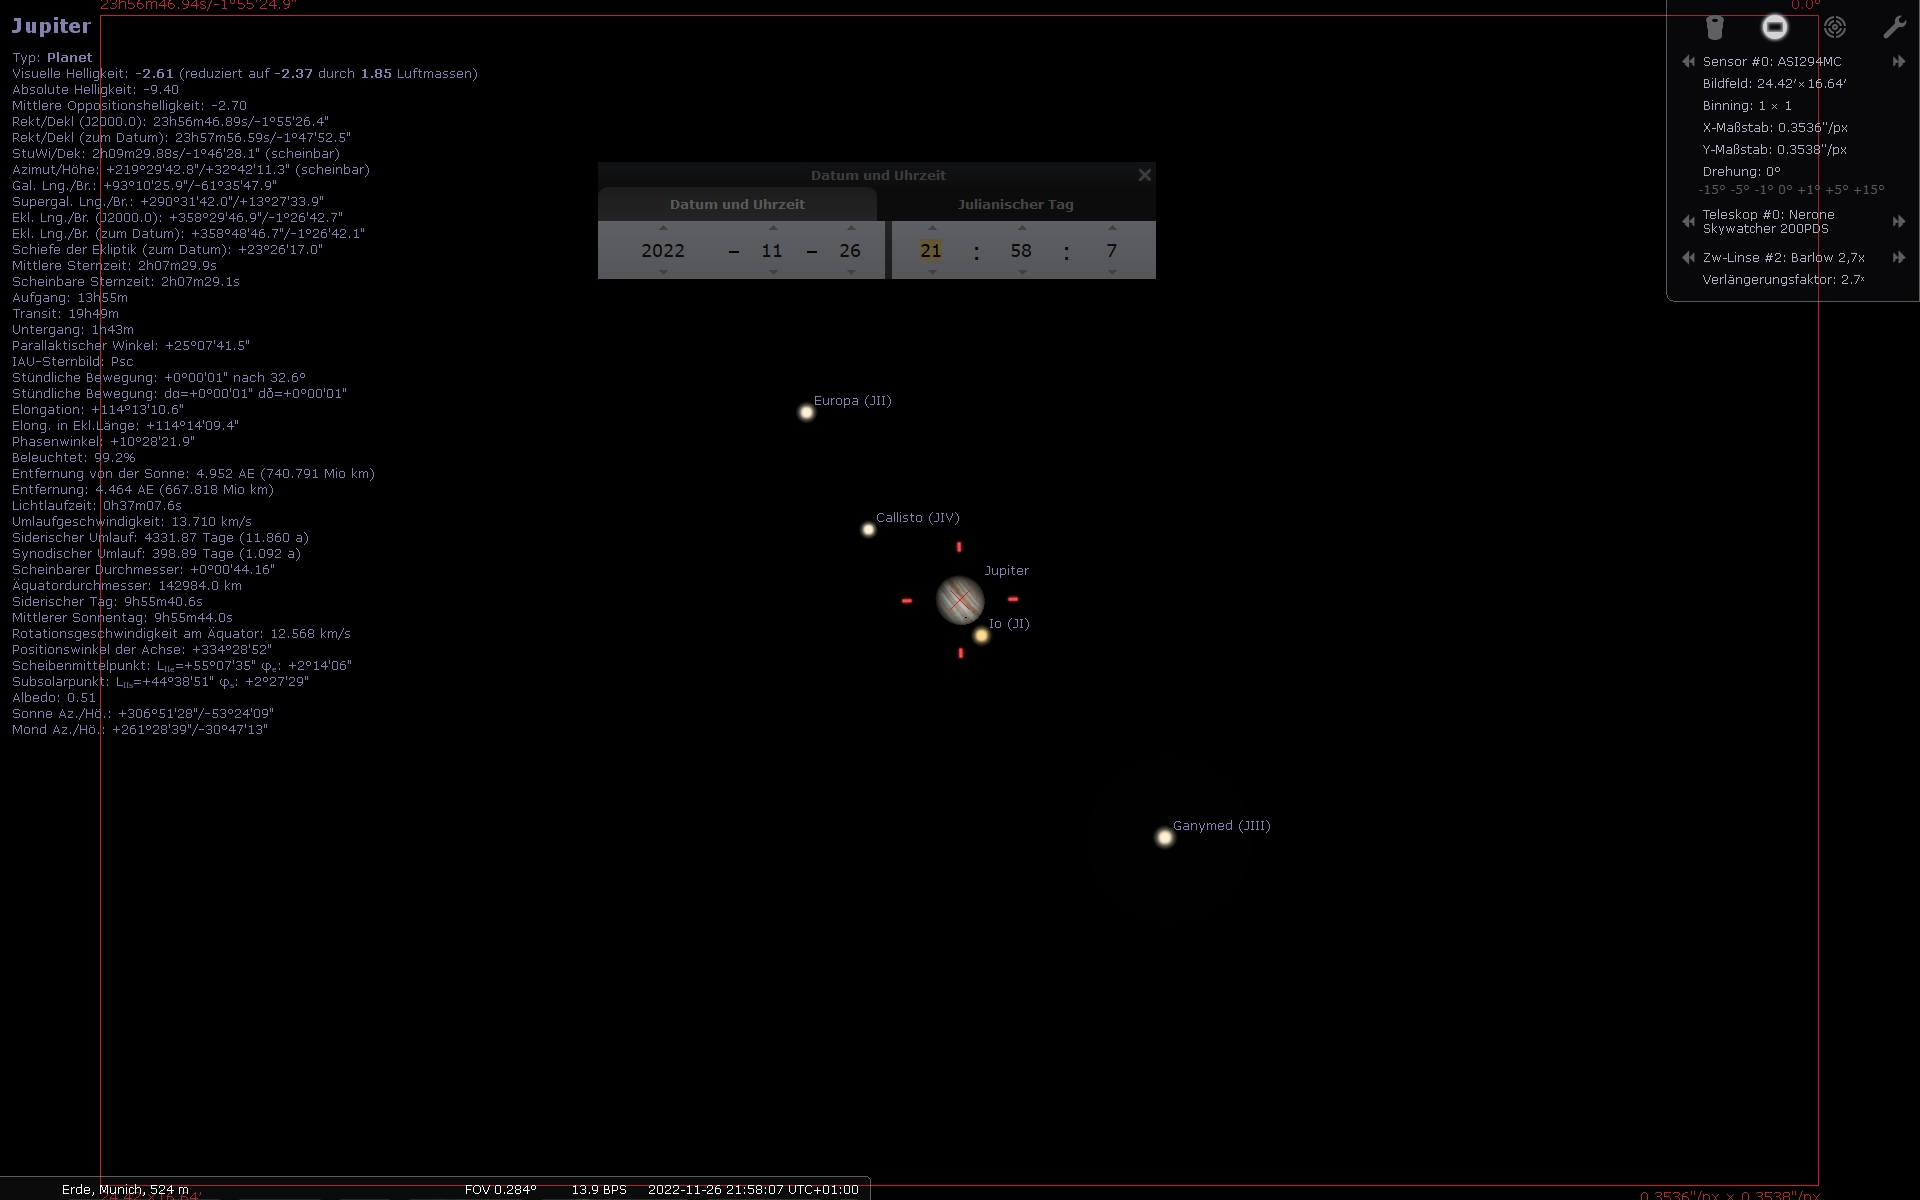Click the highlighted hour field showing 21
The image size is (1920, 1200).
(931, 250)
